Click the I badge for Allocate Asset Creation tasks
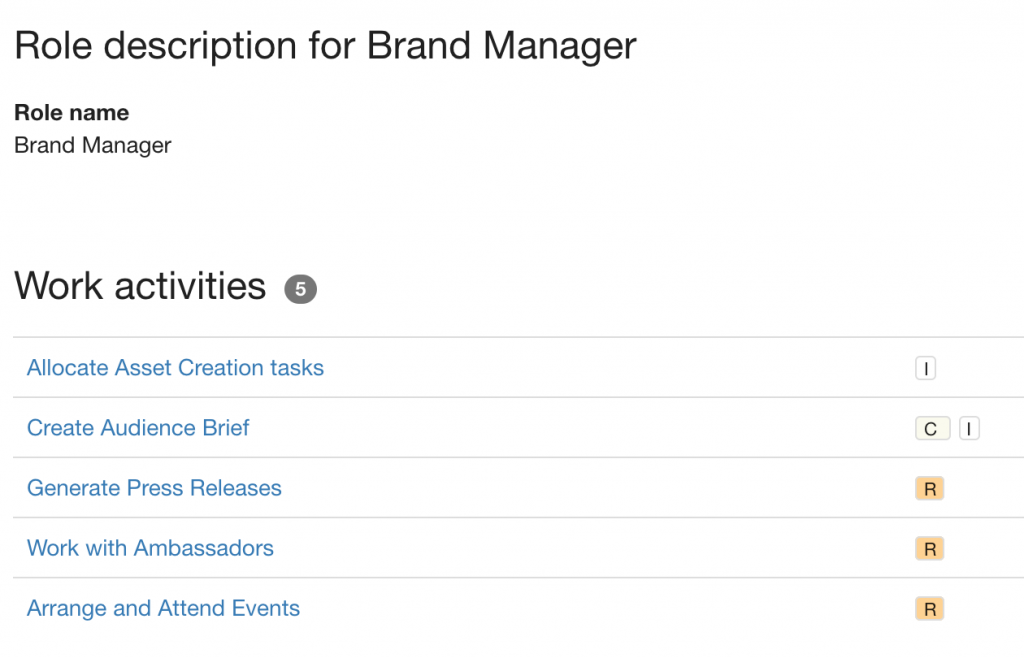Image resolution: width=1024 pixels, height=658 pixels. click(x=925, y=368)
